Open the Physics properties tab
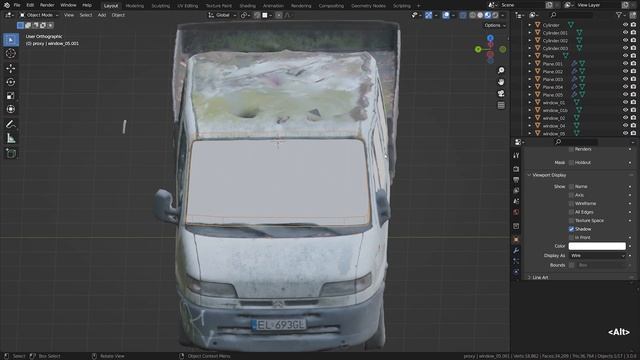 click(516, 271)
